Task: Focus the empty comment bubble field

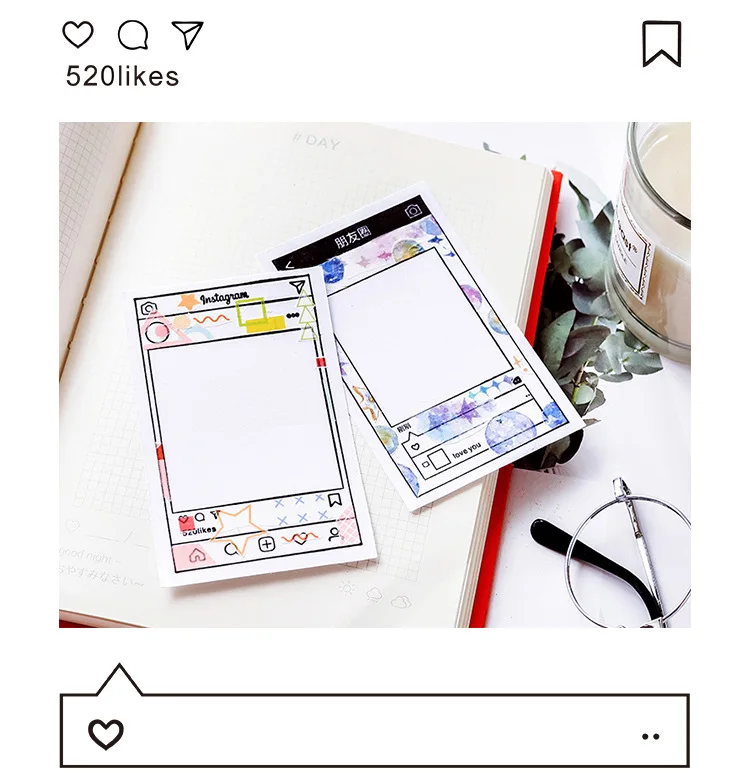Action: 375,730
